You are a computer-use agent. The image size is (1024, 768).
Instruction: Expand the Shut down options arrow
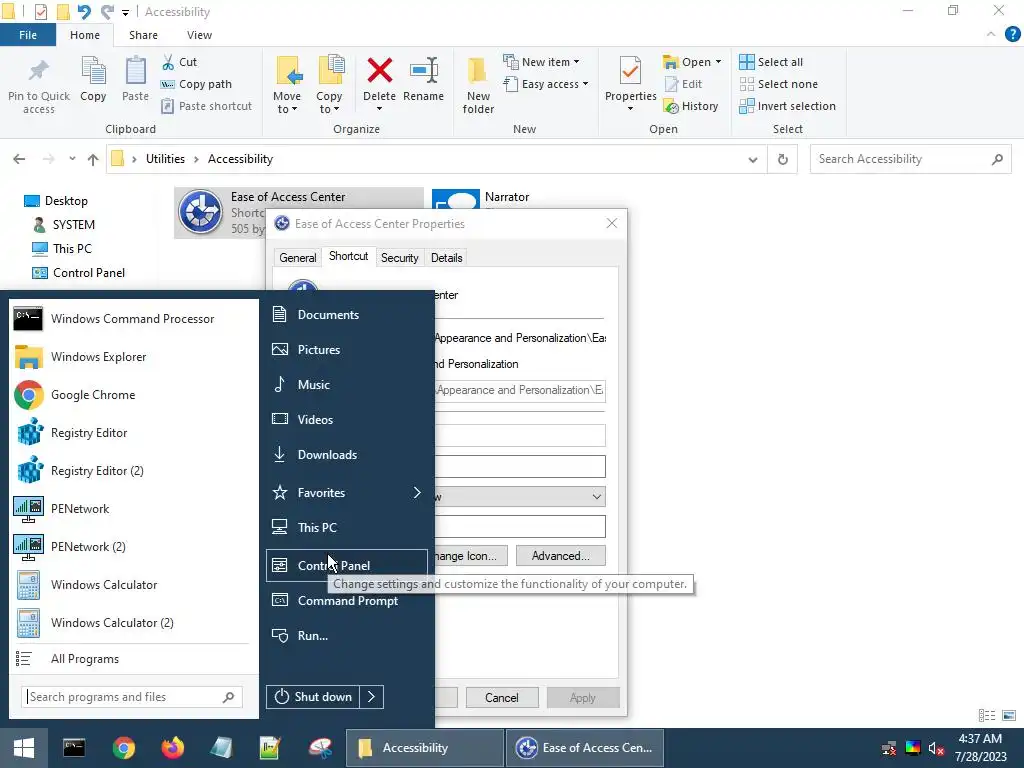(372, 697)
